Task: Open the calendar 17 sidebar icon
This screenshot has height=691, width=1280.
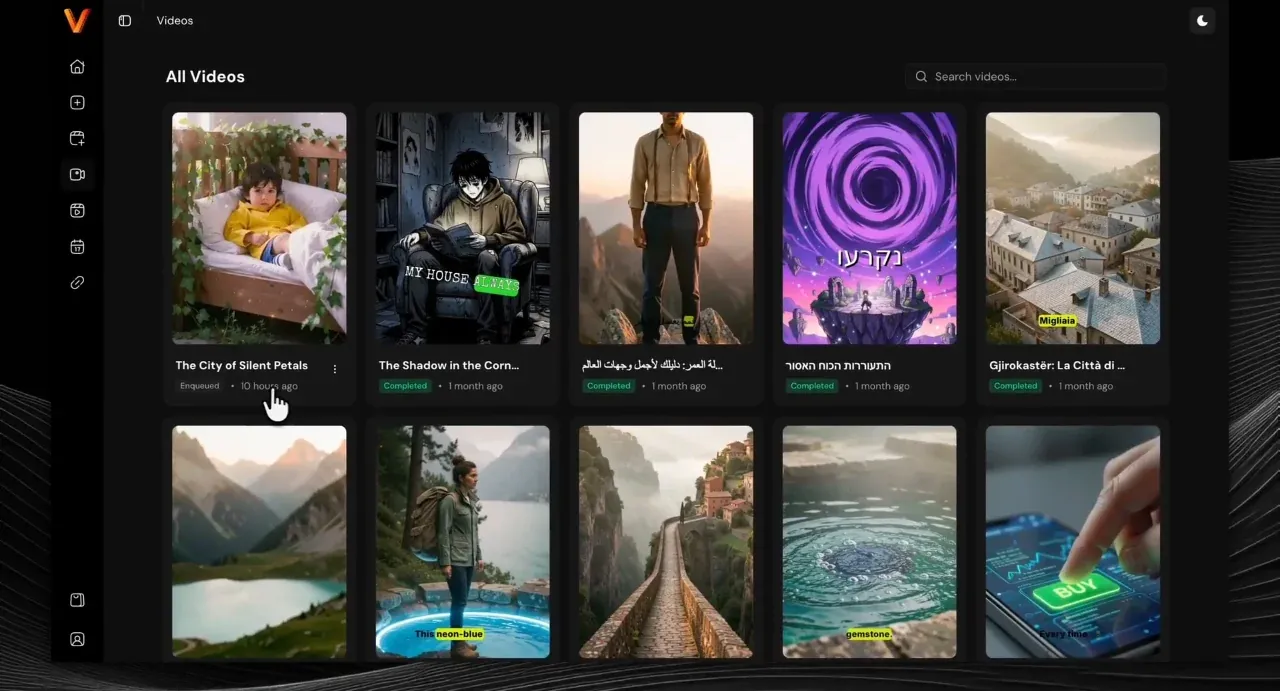Action: (x=77, y=246)
